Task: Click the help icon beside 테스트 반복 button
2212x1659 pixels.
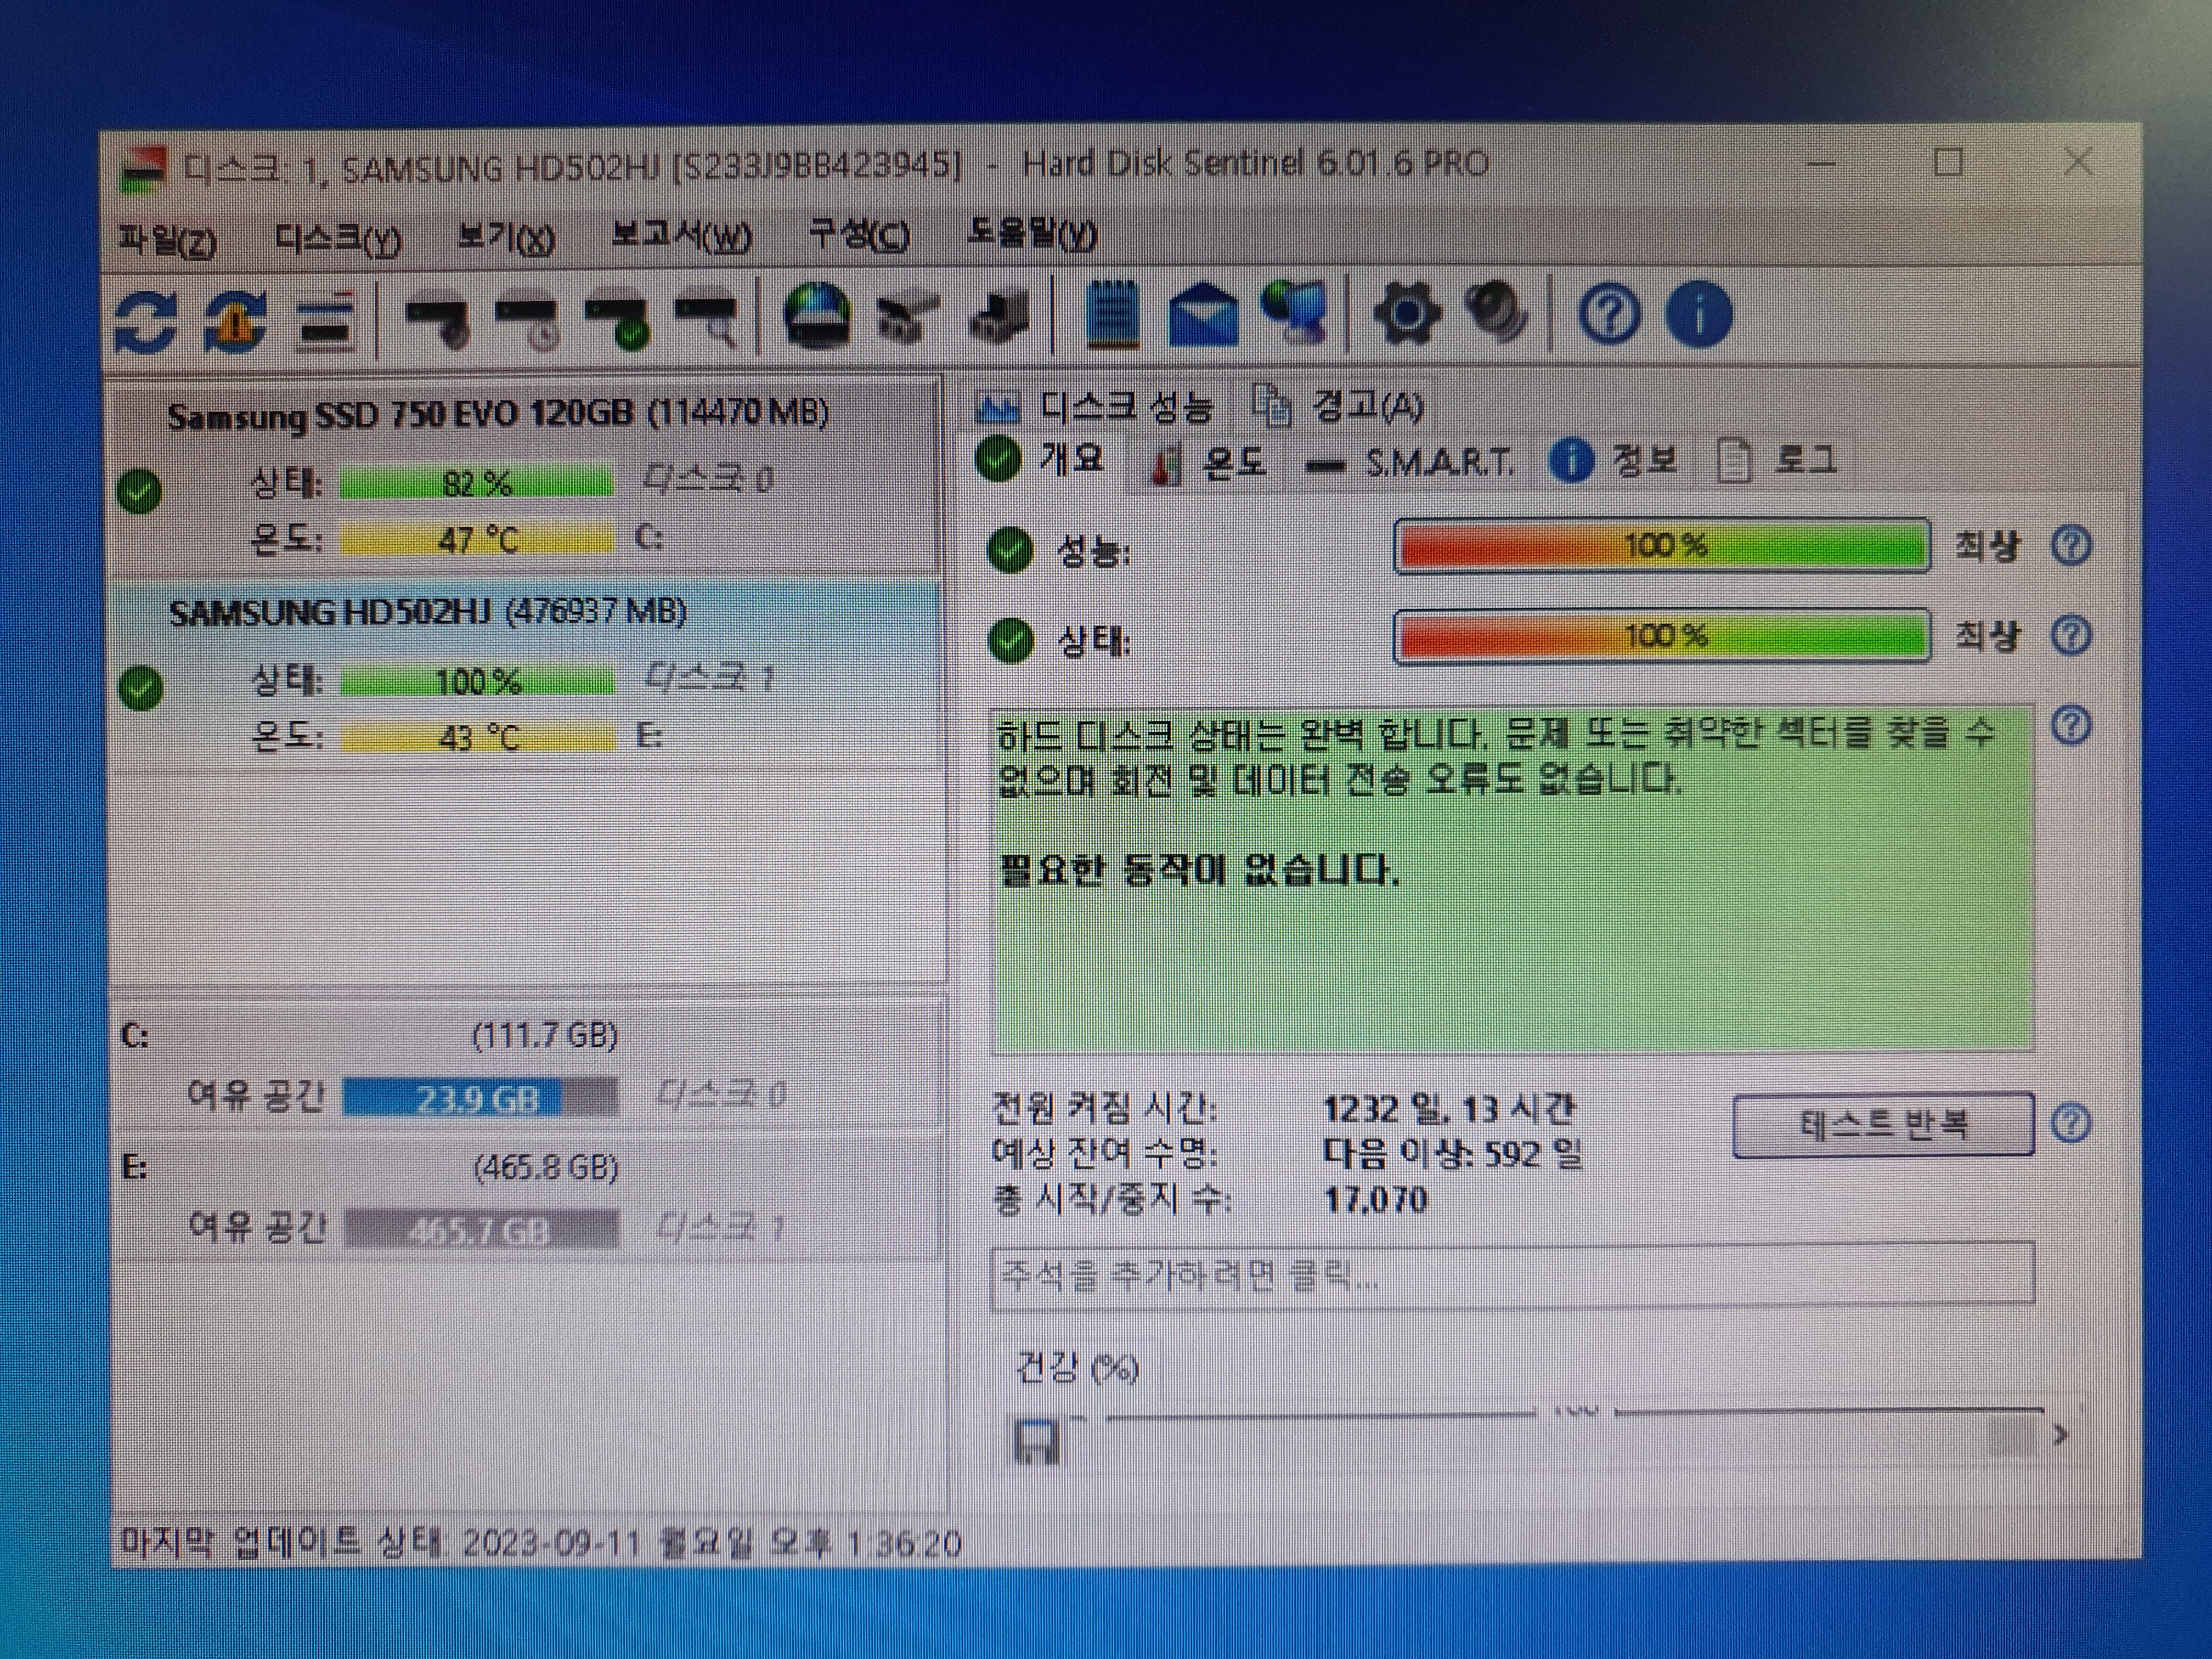Action: [2071, 1123]
